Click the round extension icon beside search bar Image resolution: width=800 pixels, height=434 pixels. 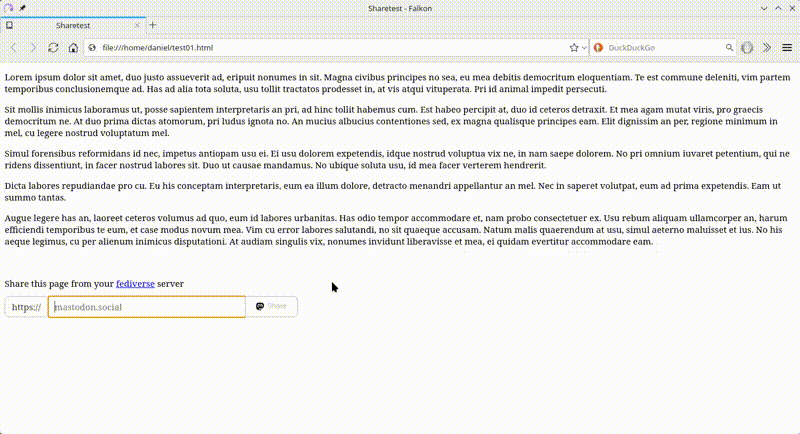tap(747, 47)
